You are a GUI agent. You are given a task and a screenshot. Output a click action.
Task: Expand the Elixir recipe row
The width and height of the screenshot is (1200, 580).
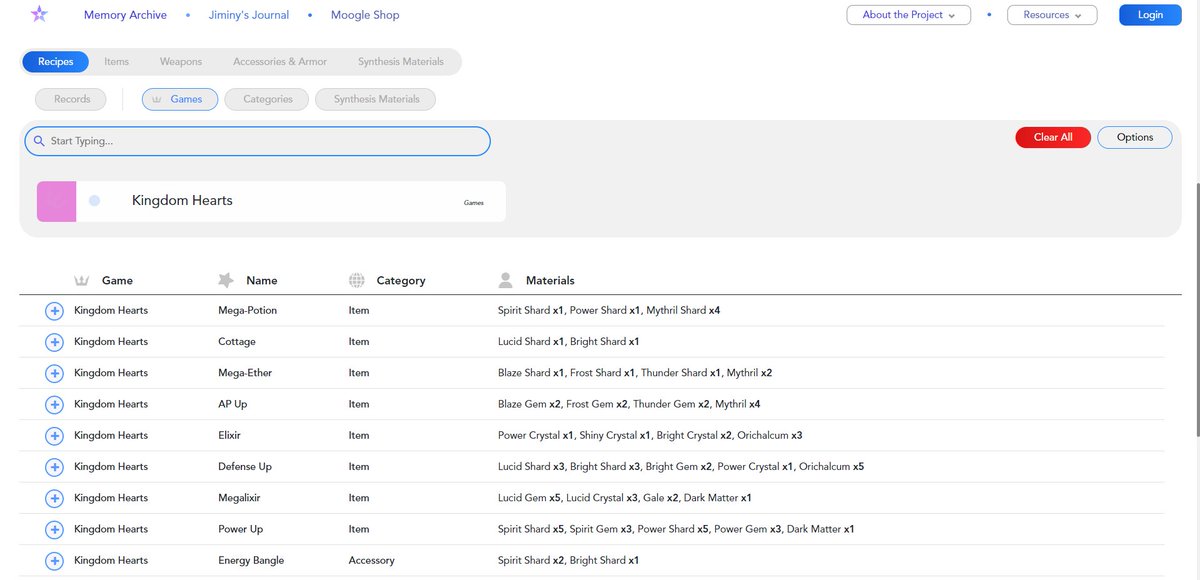[55, 436]
